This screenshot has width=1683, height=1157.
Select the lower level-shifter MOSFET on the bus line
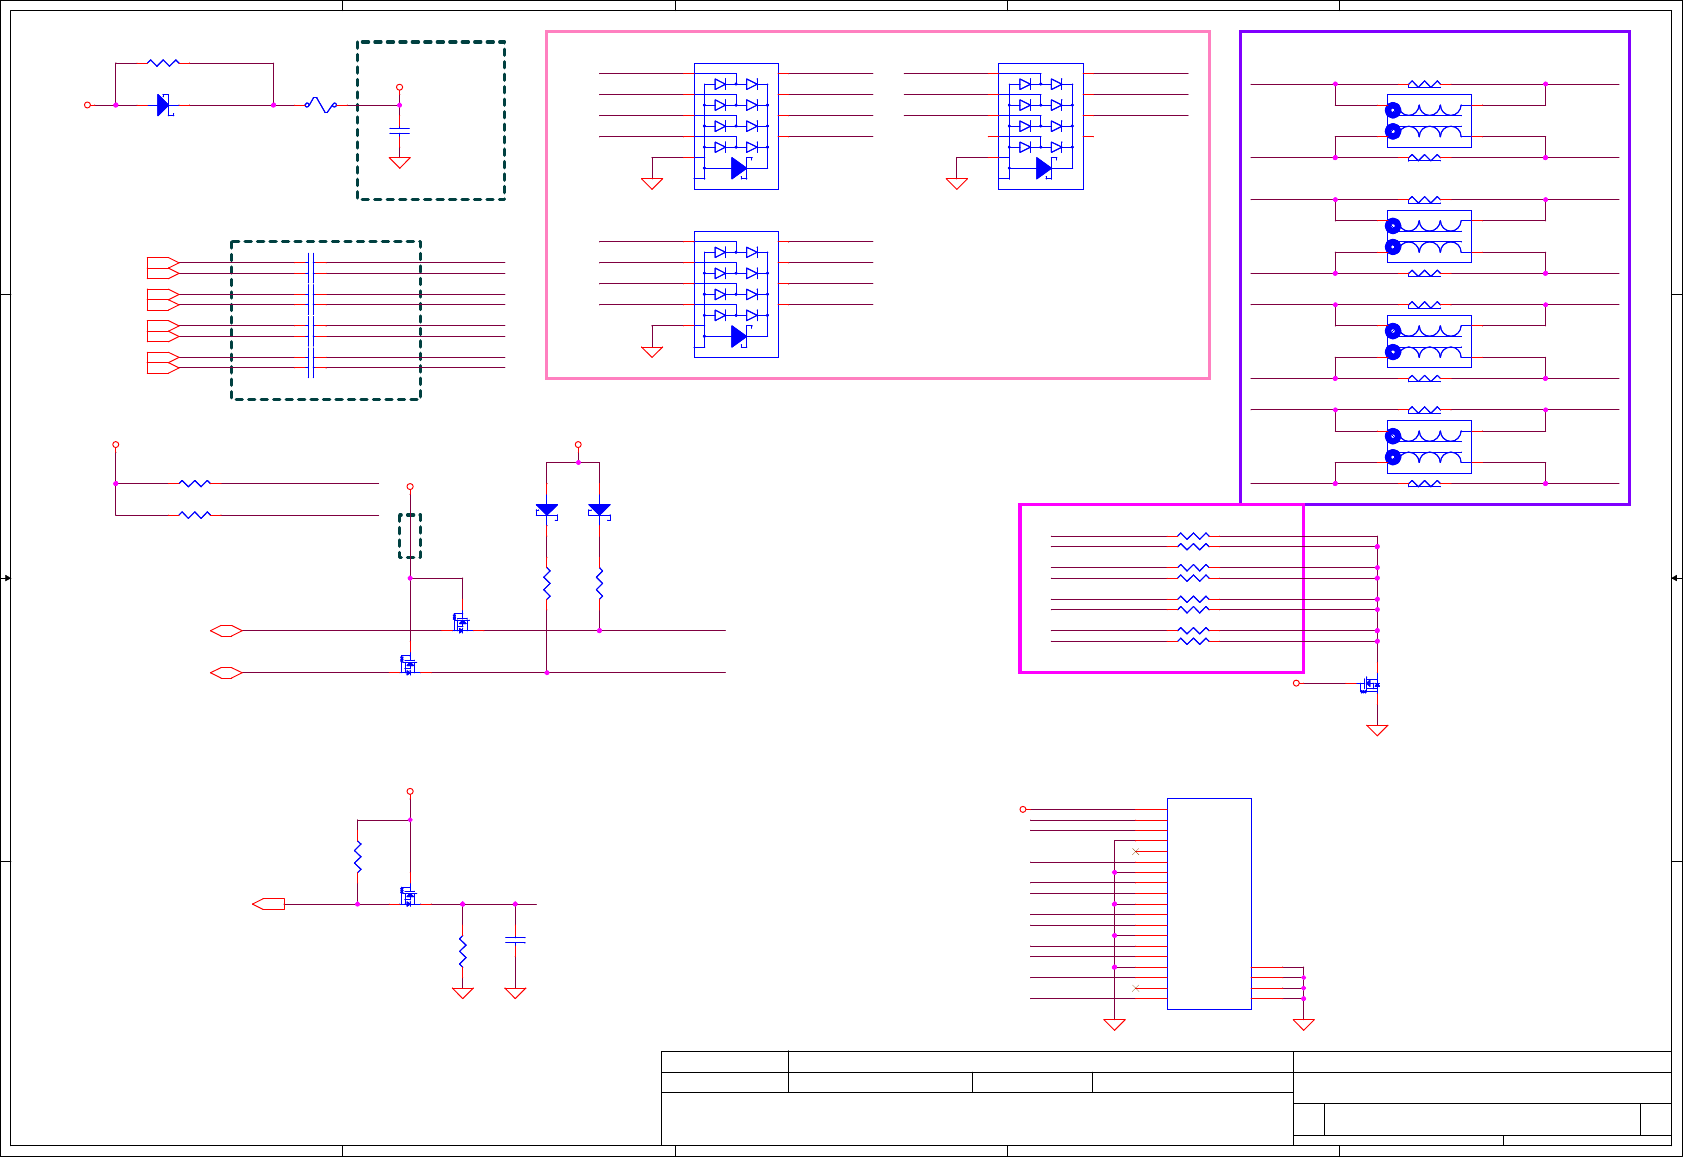pyautogui.click(x=408, y=665)
